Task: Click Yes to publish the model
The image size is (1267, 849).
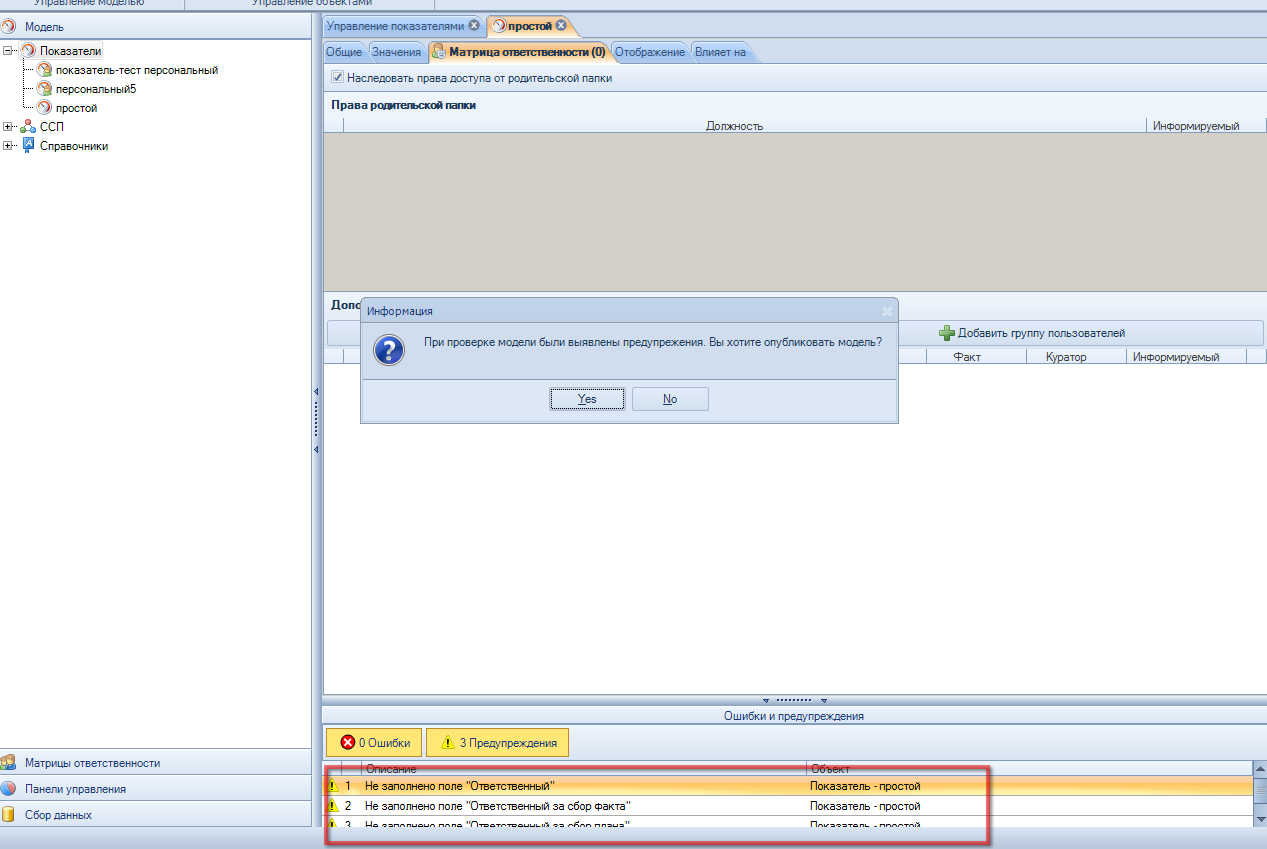Action: pos(587,399)
